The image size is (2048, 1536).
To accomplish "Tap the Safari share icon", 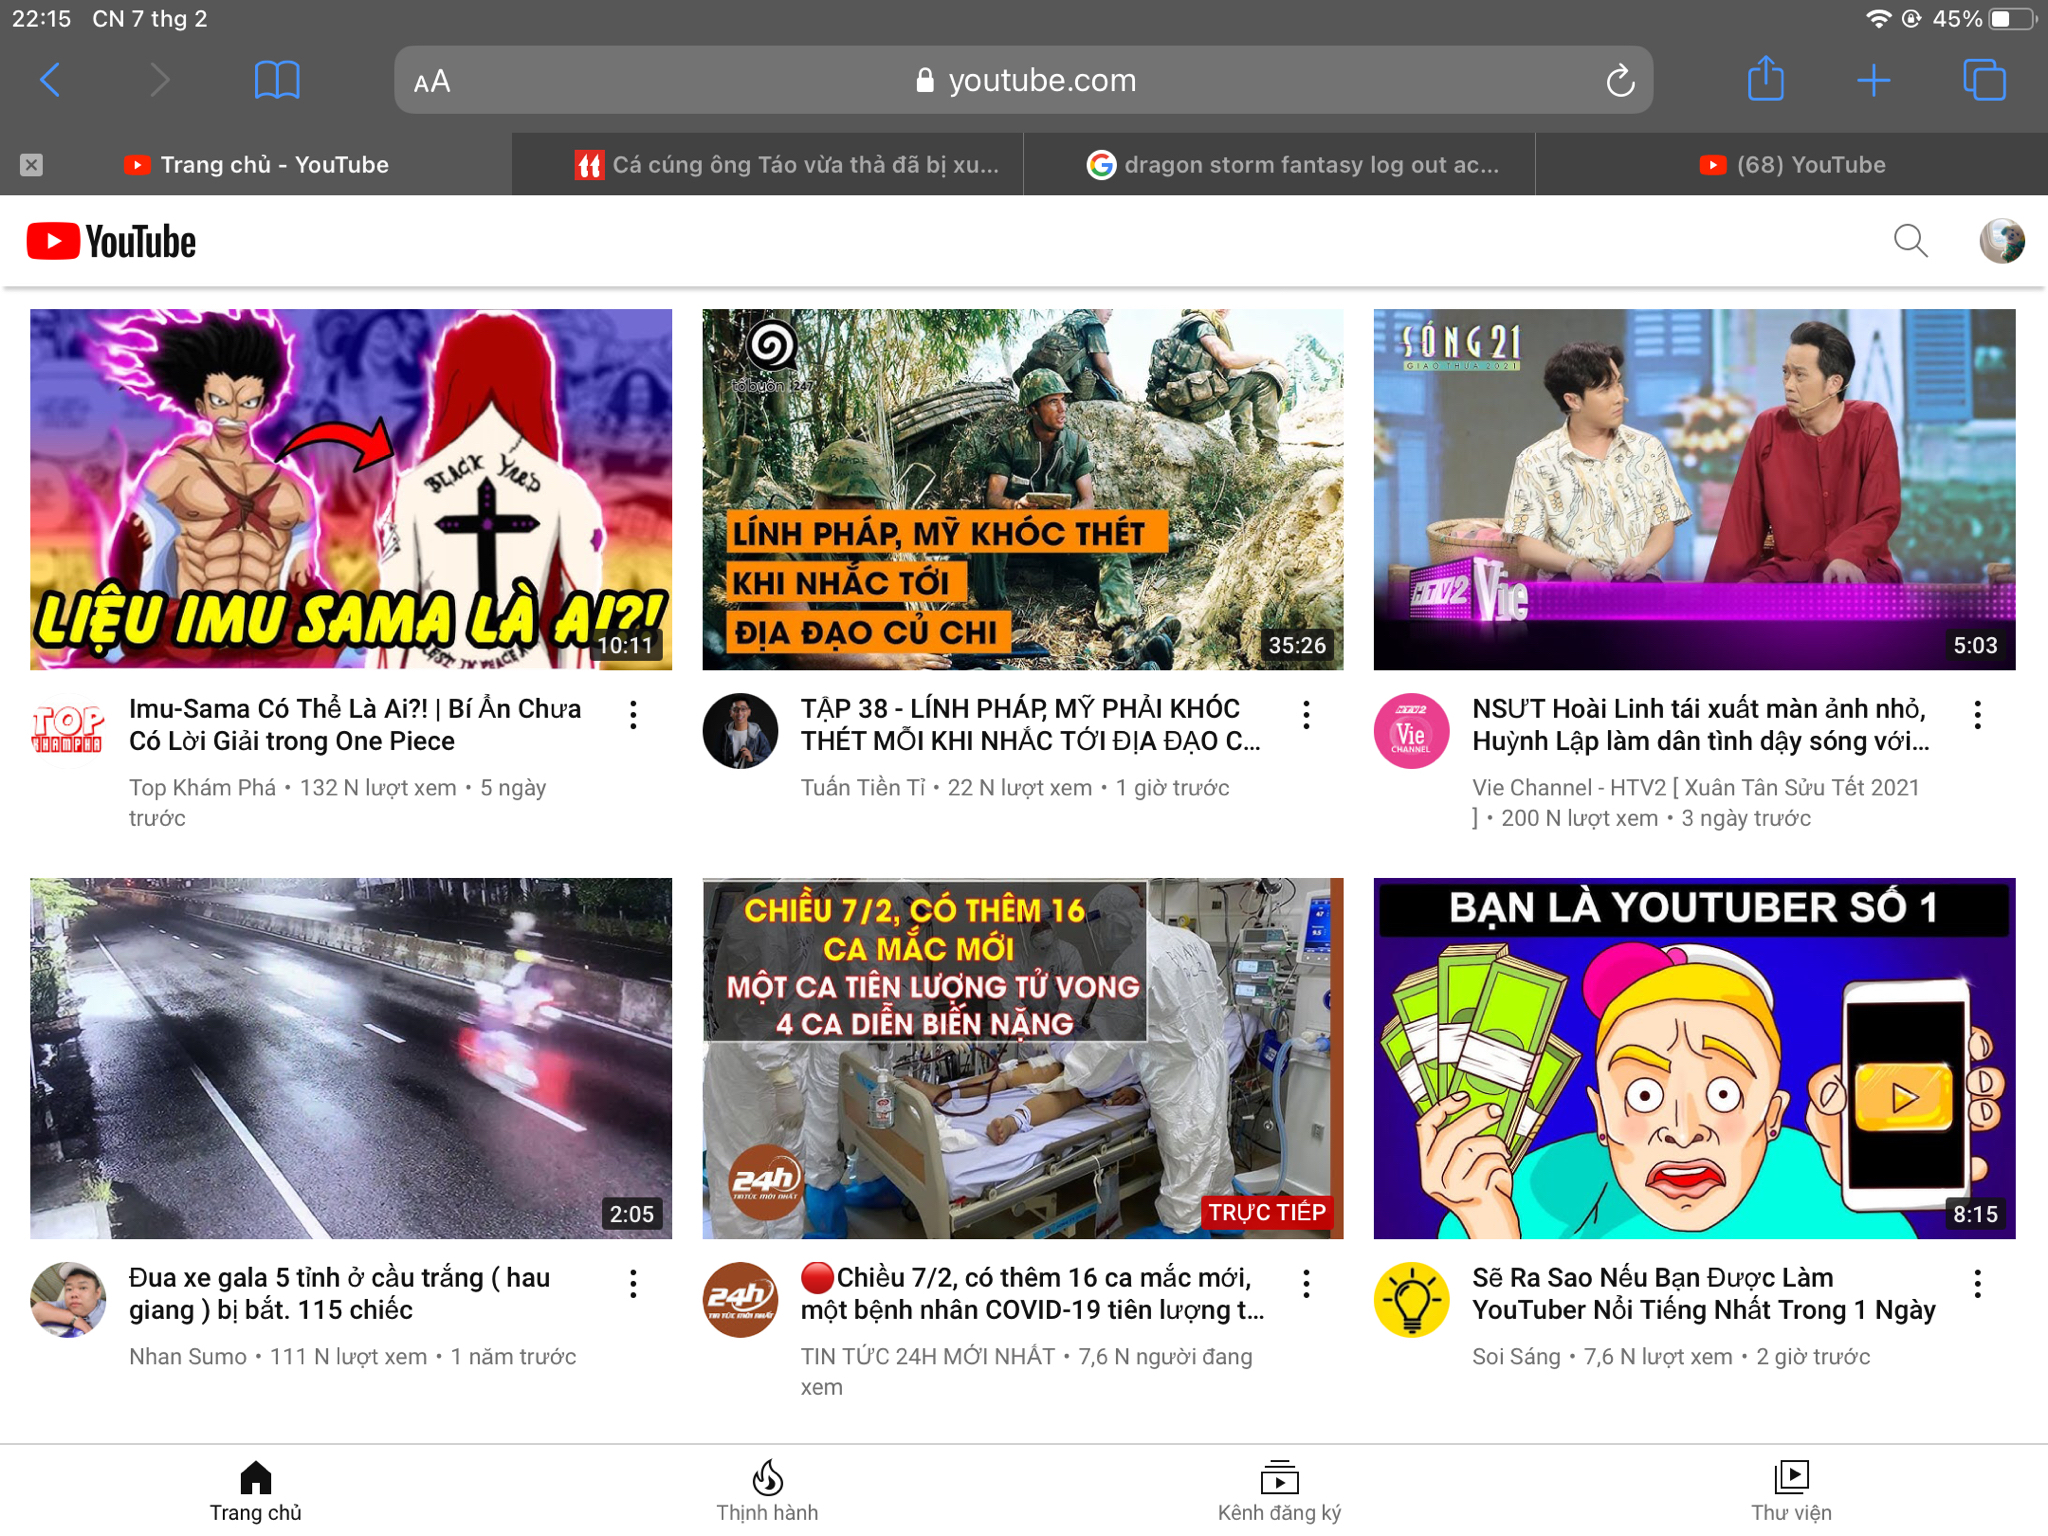I will [x=1765, y=79].
